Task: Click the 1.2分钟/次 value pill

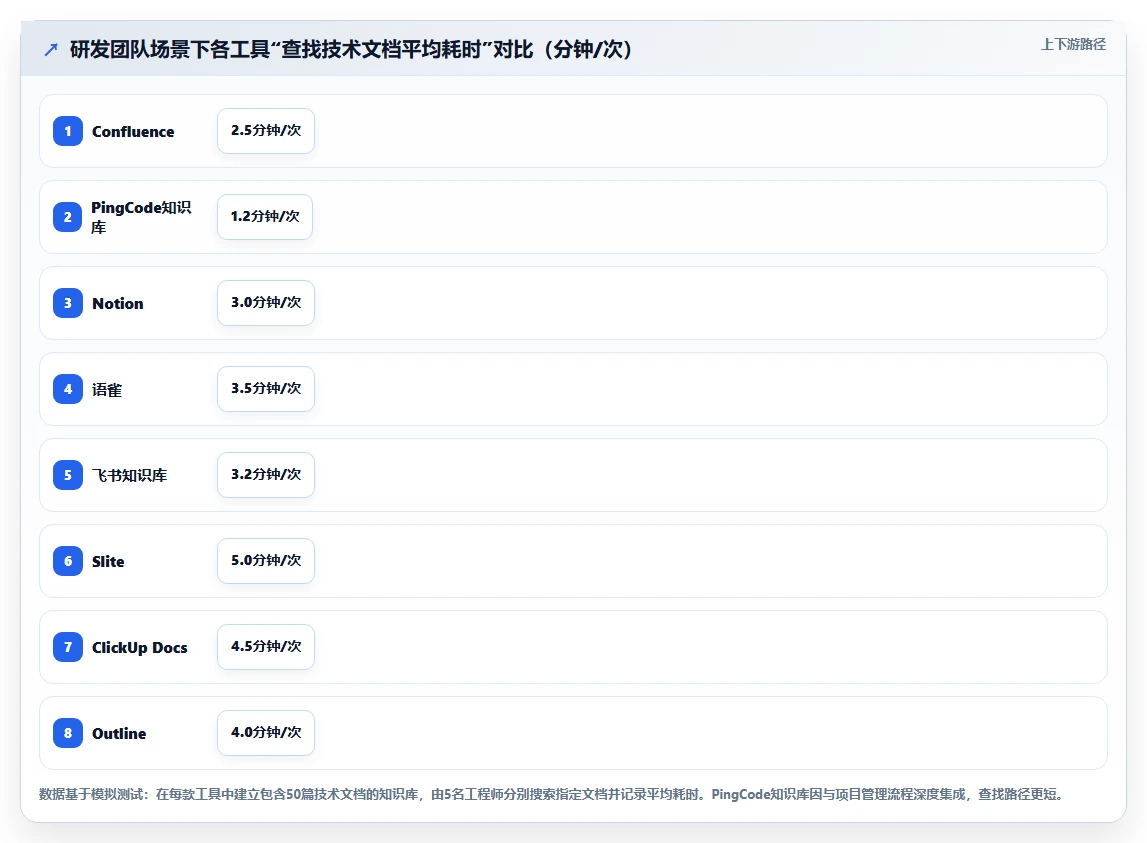Action: [265, 217]
